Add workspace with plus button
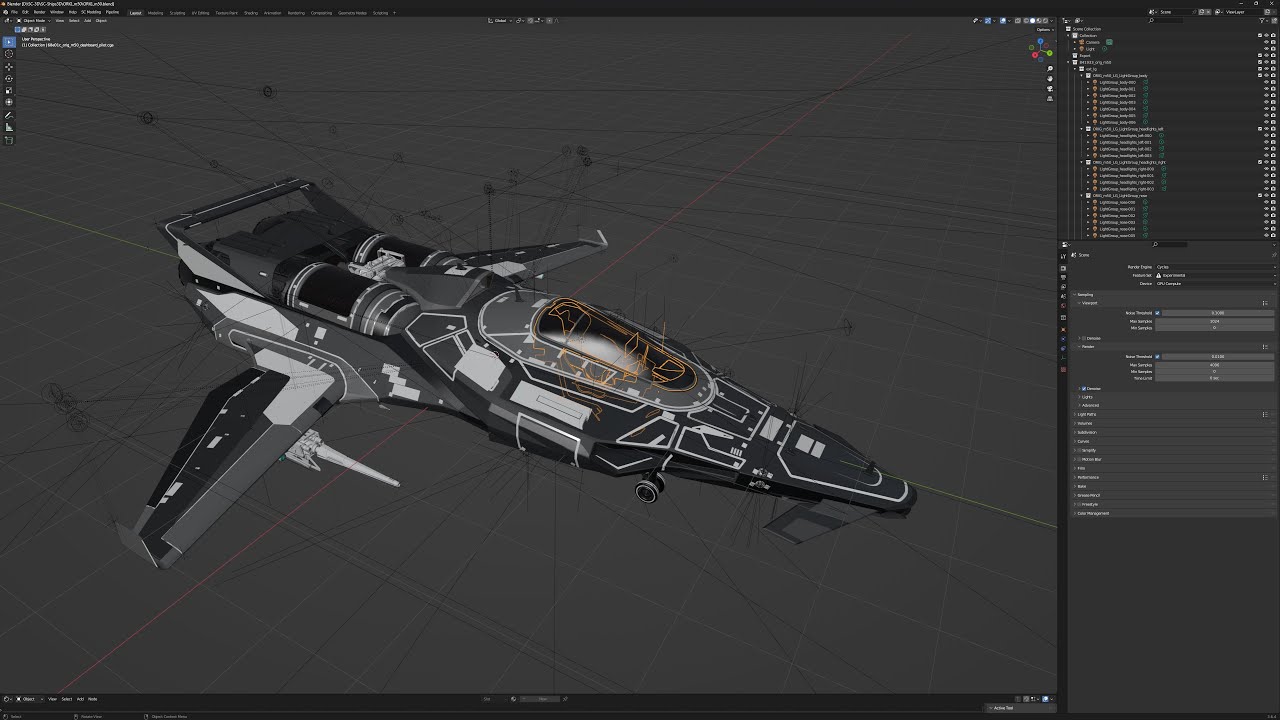This screenshot has width=1280, height=720. [x=394, y=13]
